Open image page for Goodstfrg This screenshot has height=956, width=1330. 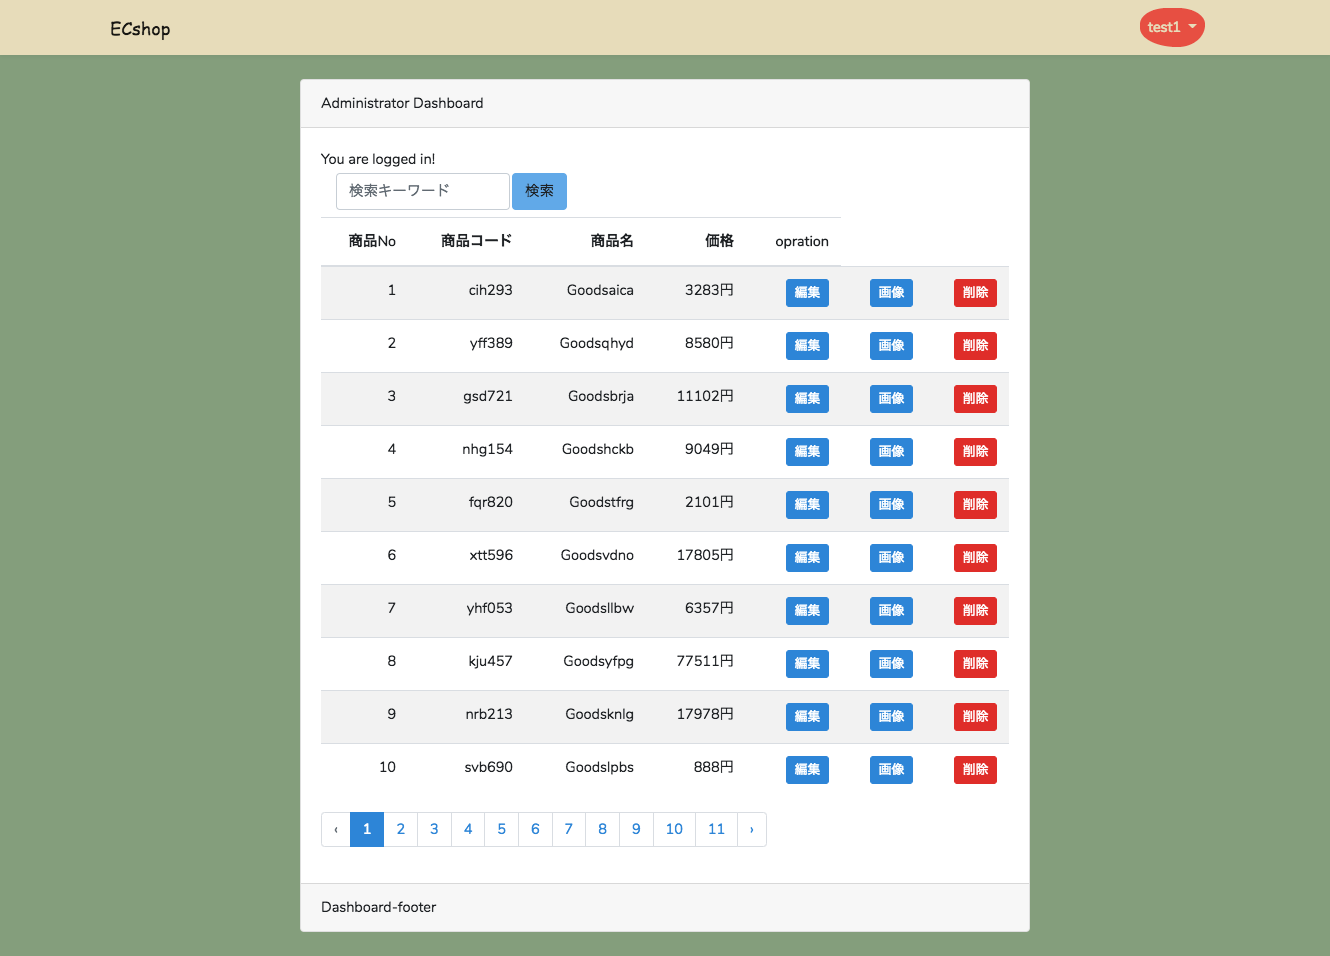890,504
